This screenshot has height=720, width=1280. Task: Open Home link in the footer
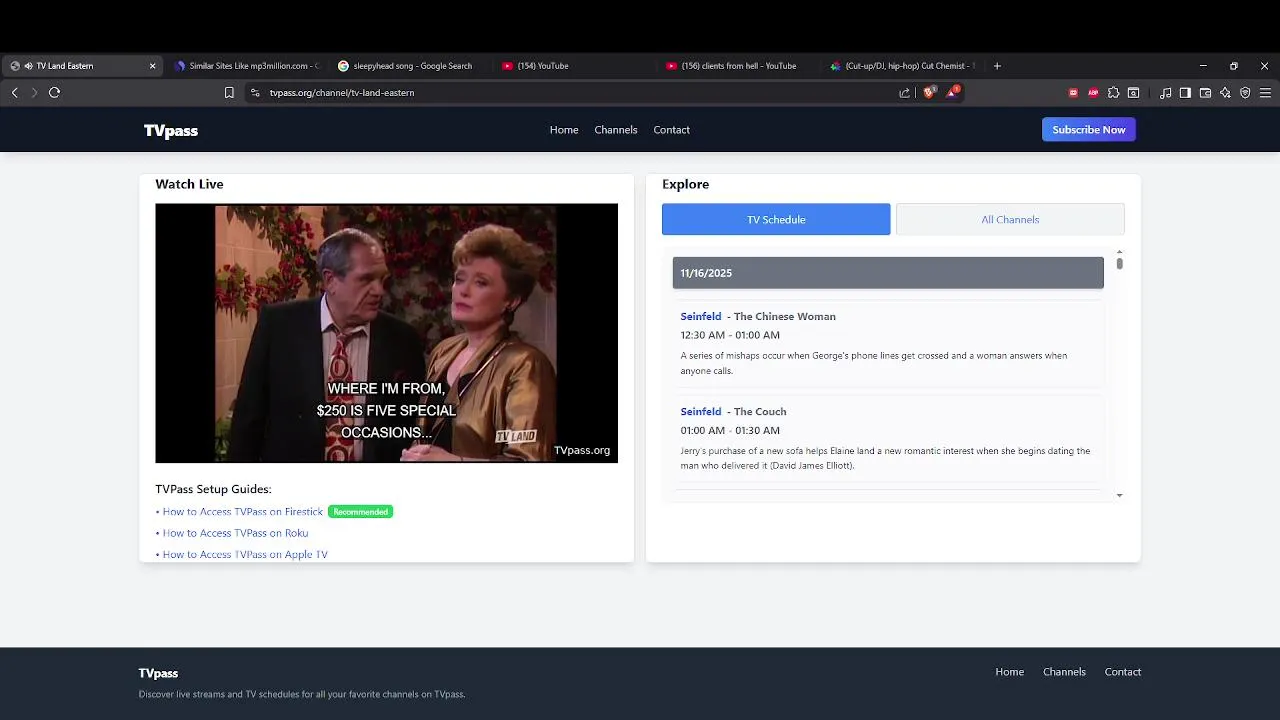1009,672
